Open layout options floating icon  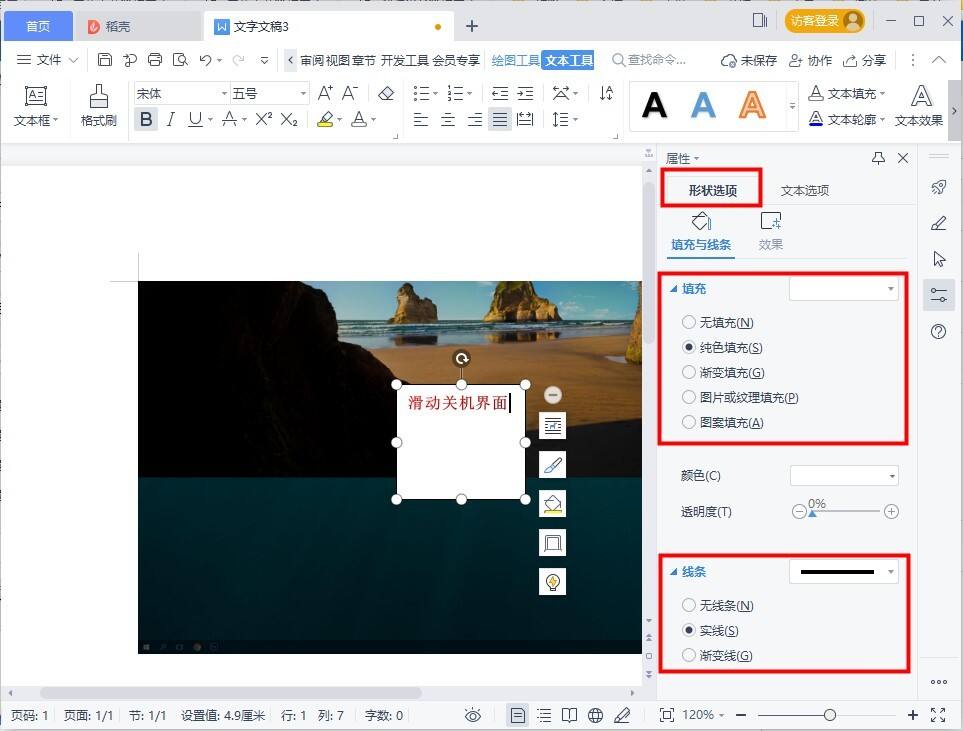pyautogui.click(x=552, y=426)
